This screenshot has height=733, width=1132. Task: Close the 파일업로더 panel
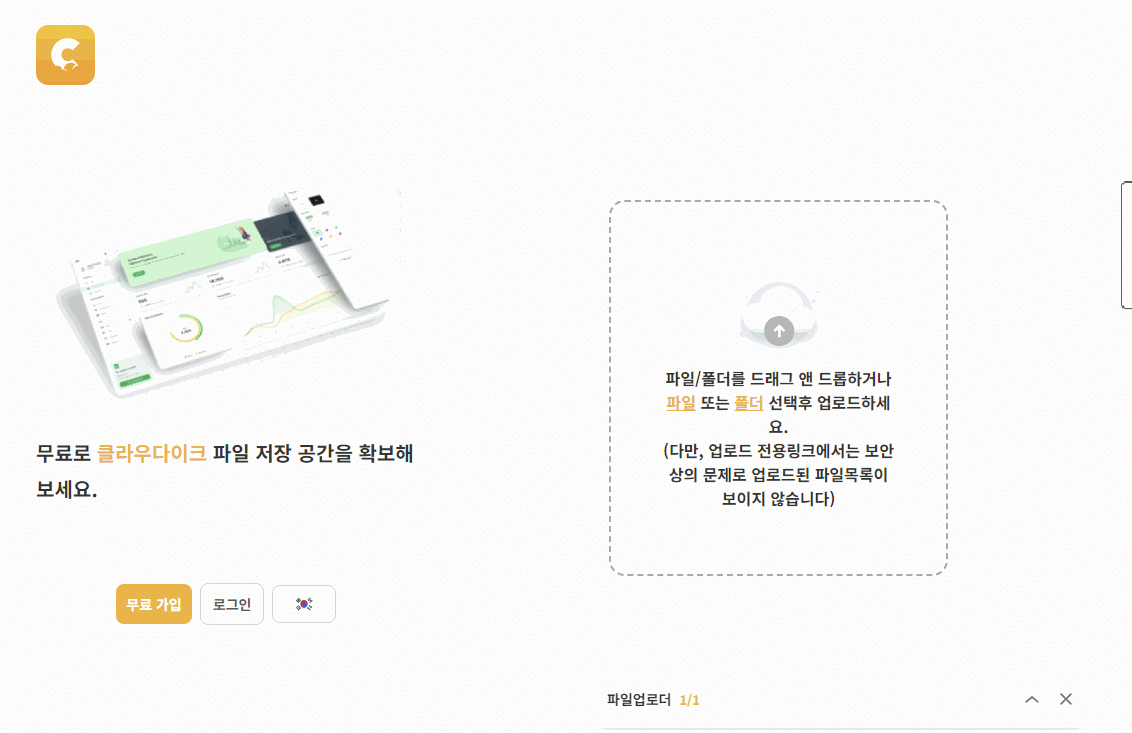(x=1066, y=699)
